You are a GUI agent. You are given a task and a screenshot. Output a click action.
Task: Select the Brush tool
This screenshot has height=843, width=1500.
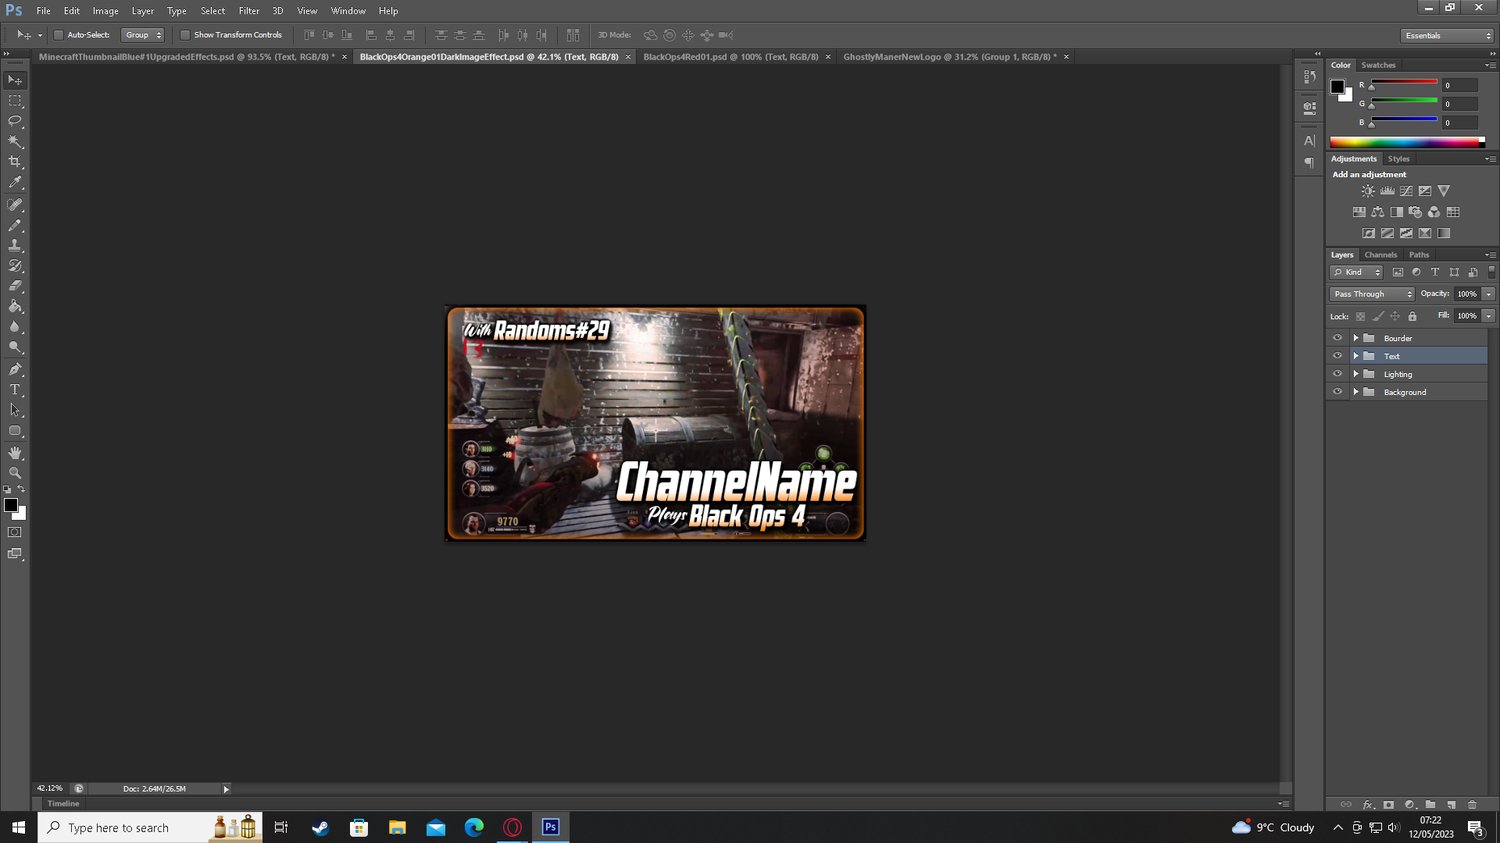pyautogui.click(x=15, y=225)
